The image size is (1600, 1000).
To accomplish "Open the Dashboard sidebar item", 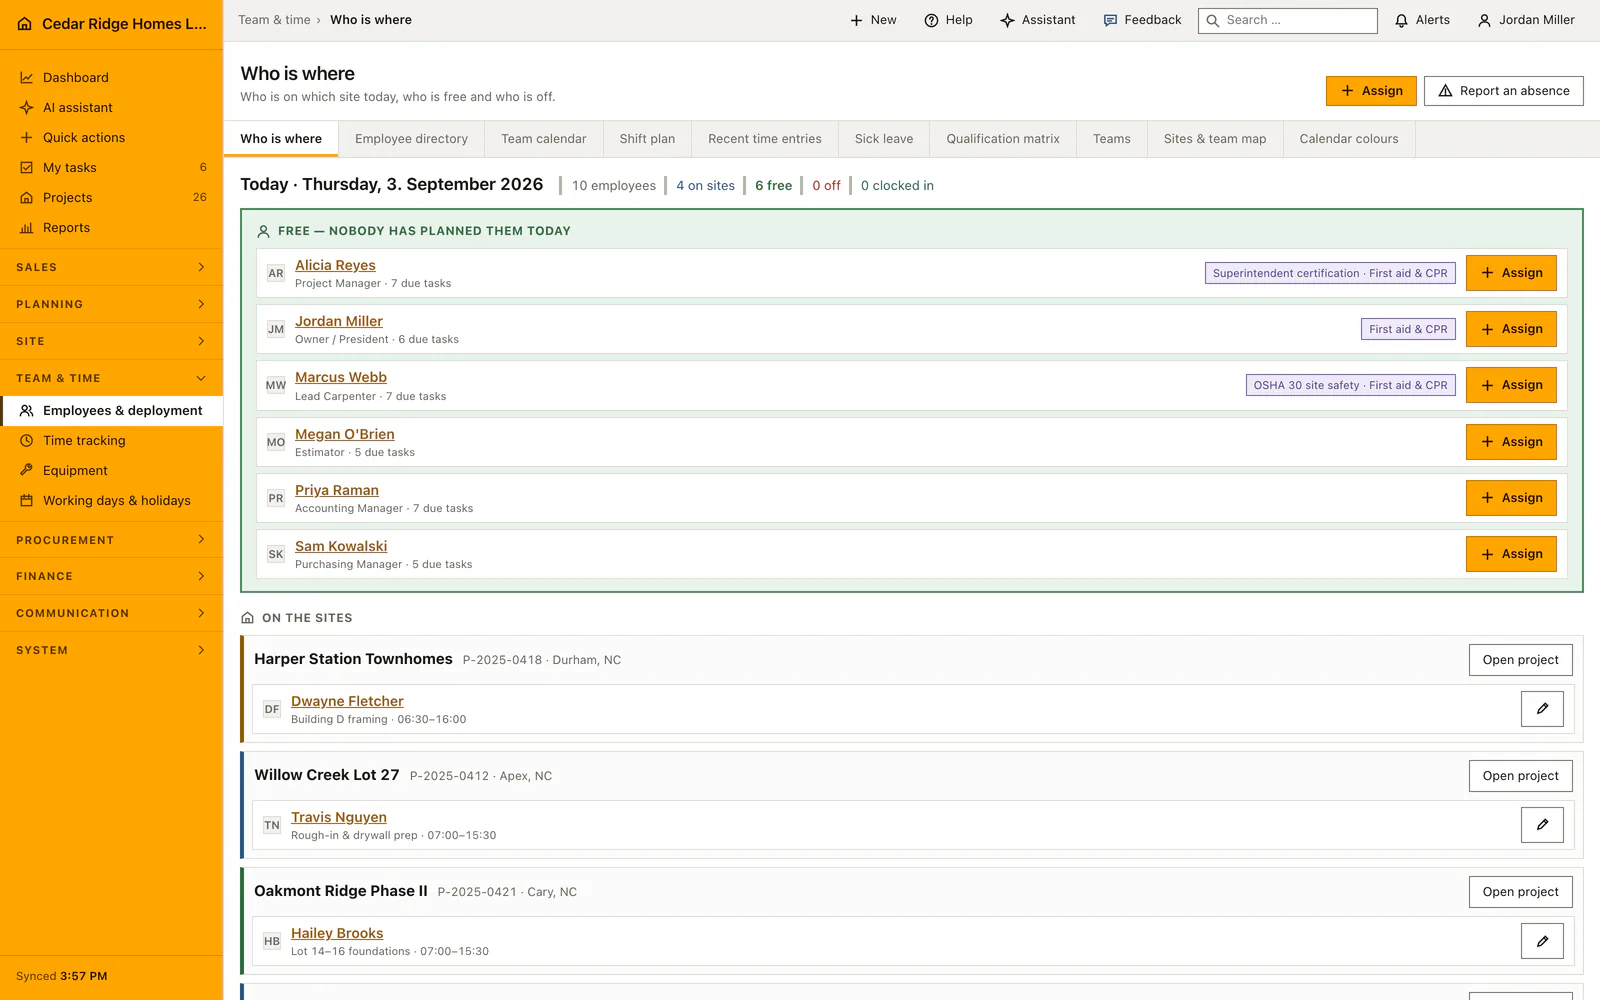I will 111,77.
